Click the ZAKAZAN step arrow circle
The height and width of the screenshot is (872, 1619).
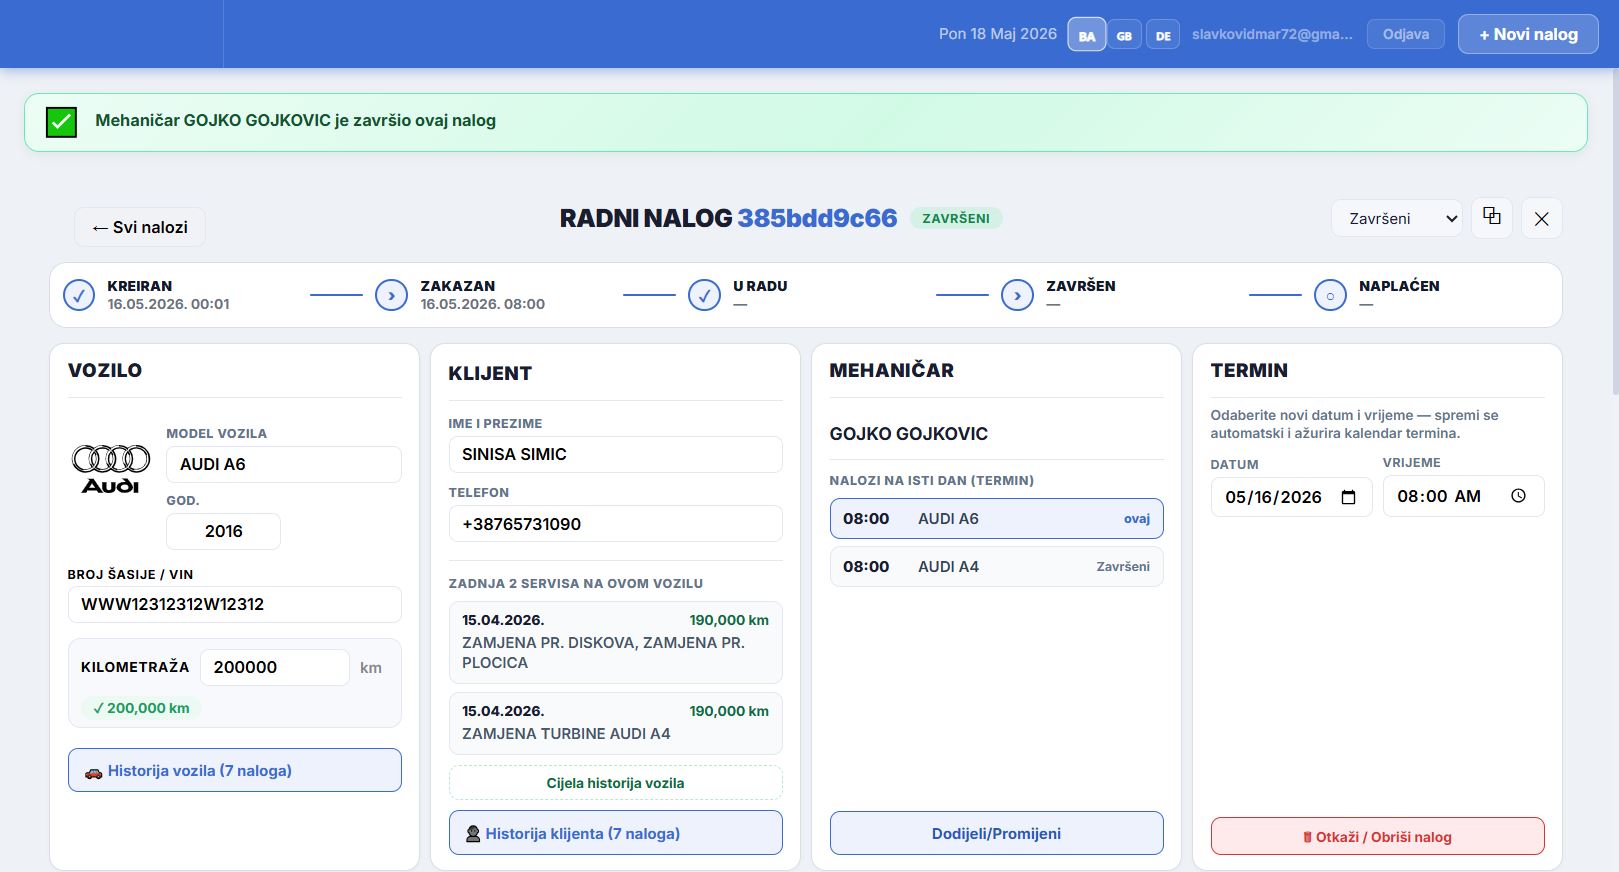pos(391,295)
